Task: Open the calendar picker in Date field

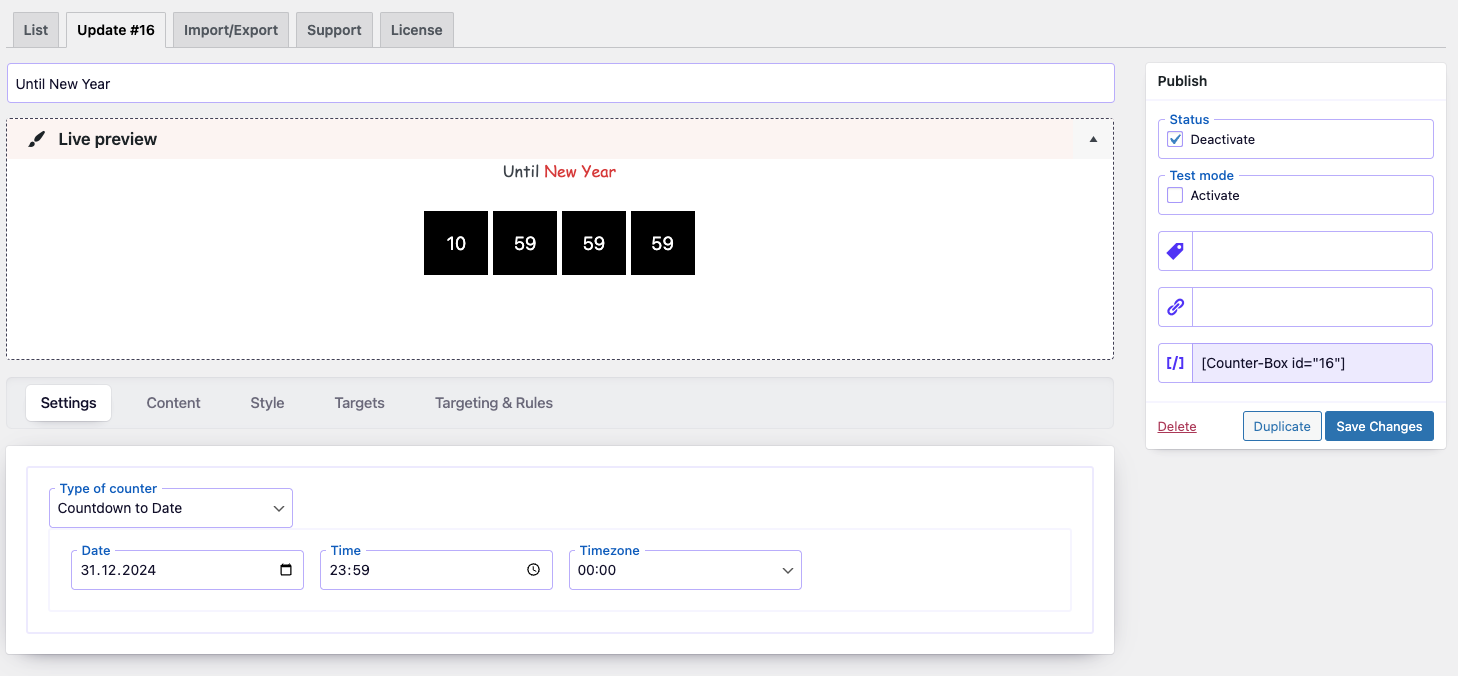Action: (x=286, y=570)
